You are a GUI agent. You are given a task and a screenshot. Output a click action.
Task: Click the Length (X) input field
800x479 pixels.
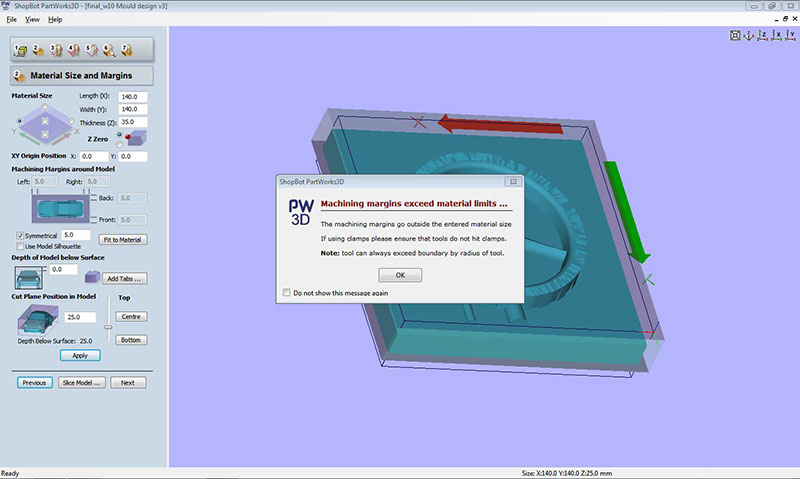pyautogui.click(x=133, y=96)
